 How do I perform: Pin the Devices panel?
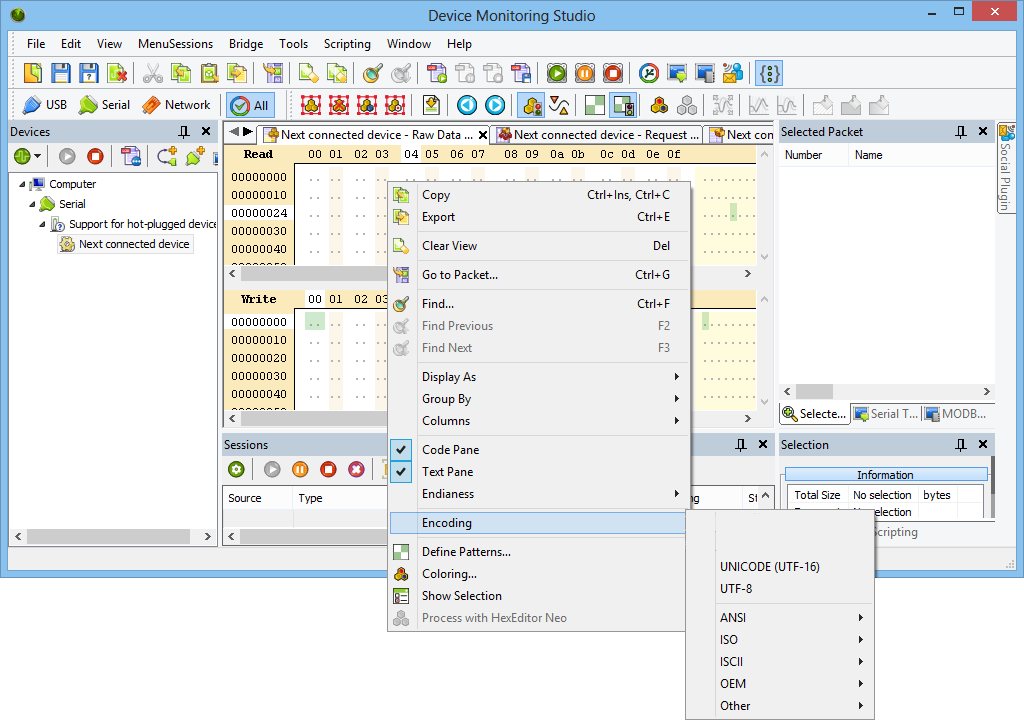[x=184, y=131]
